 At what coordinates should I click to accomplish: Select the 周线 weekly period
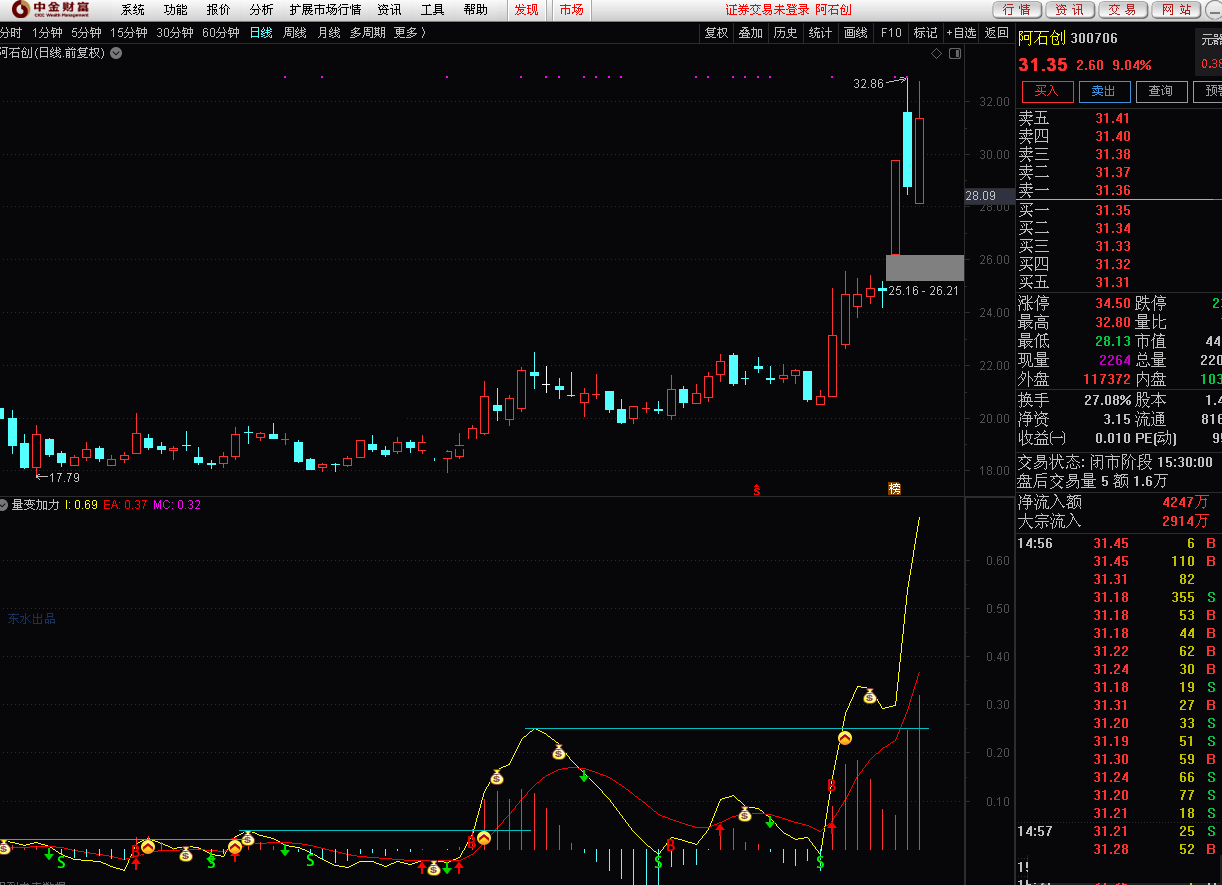point(294,32)
